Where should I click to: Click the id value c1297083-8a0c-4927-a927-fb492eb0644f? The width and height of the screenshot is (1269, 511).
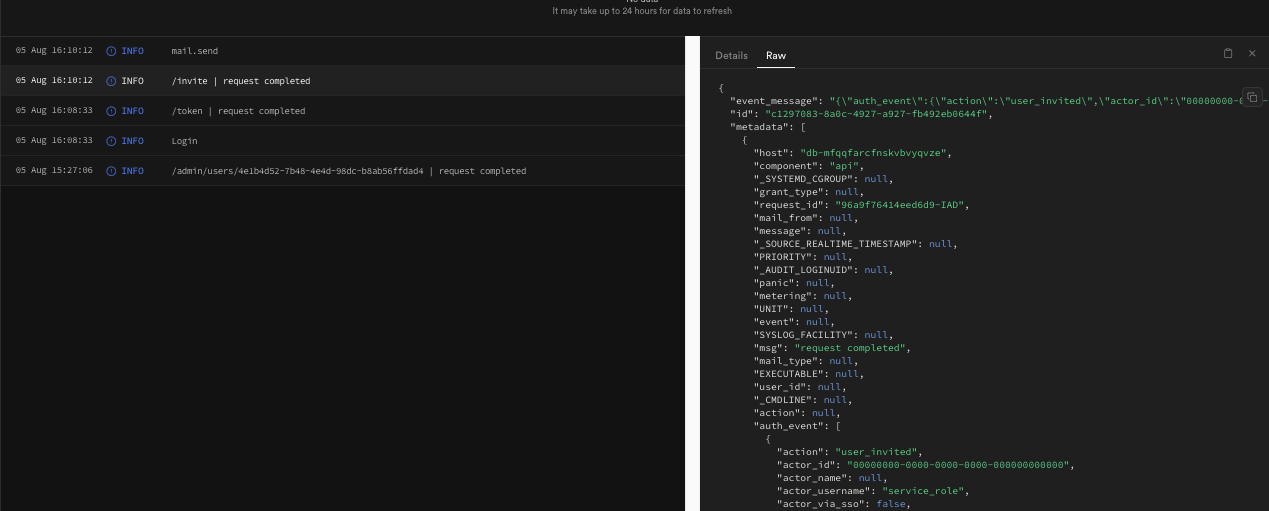[x=875, y=114]
